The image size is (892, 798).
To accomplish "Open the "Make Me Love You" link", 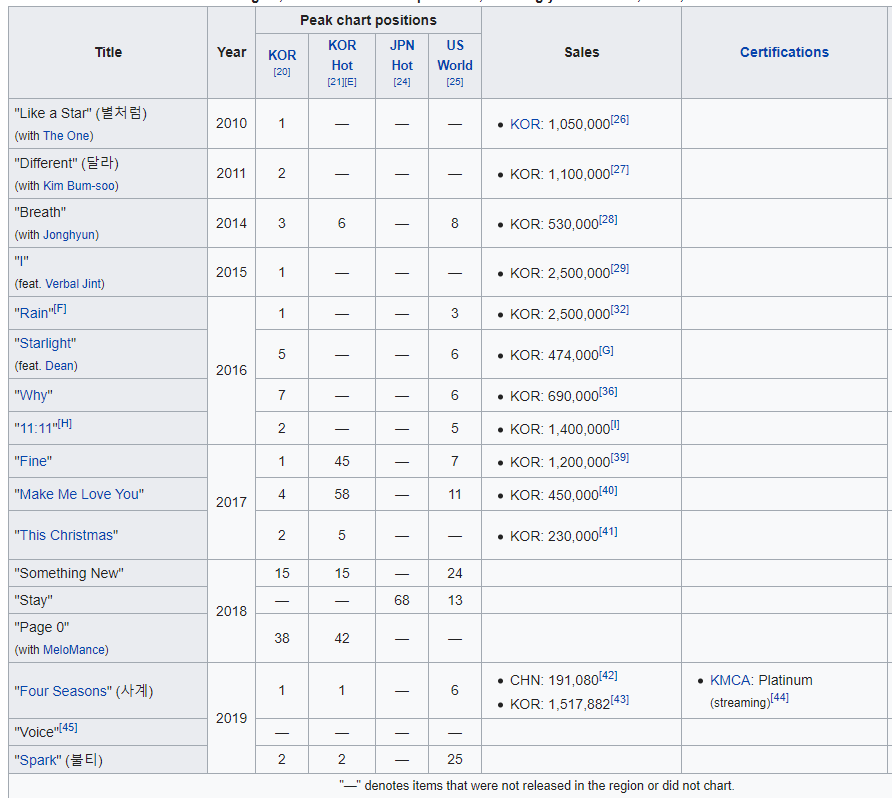I will [x=79, y=494].
